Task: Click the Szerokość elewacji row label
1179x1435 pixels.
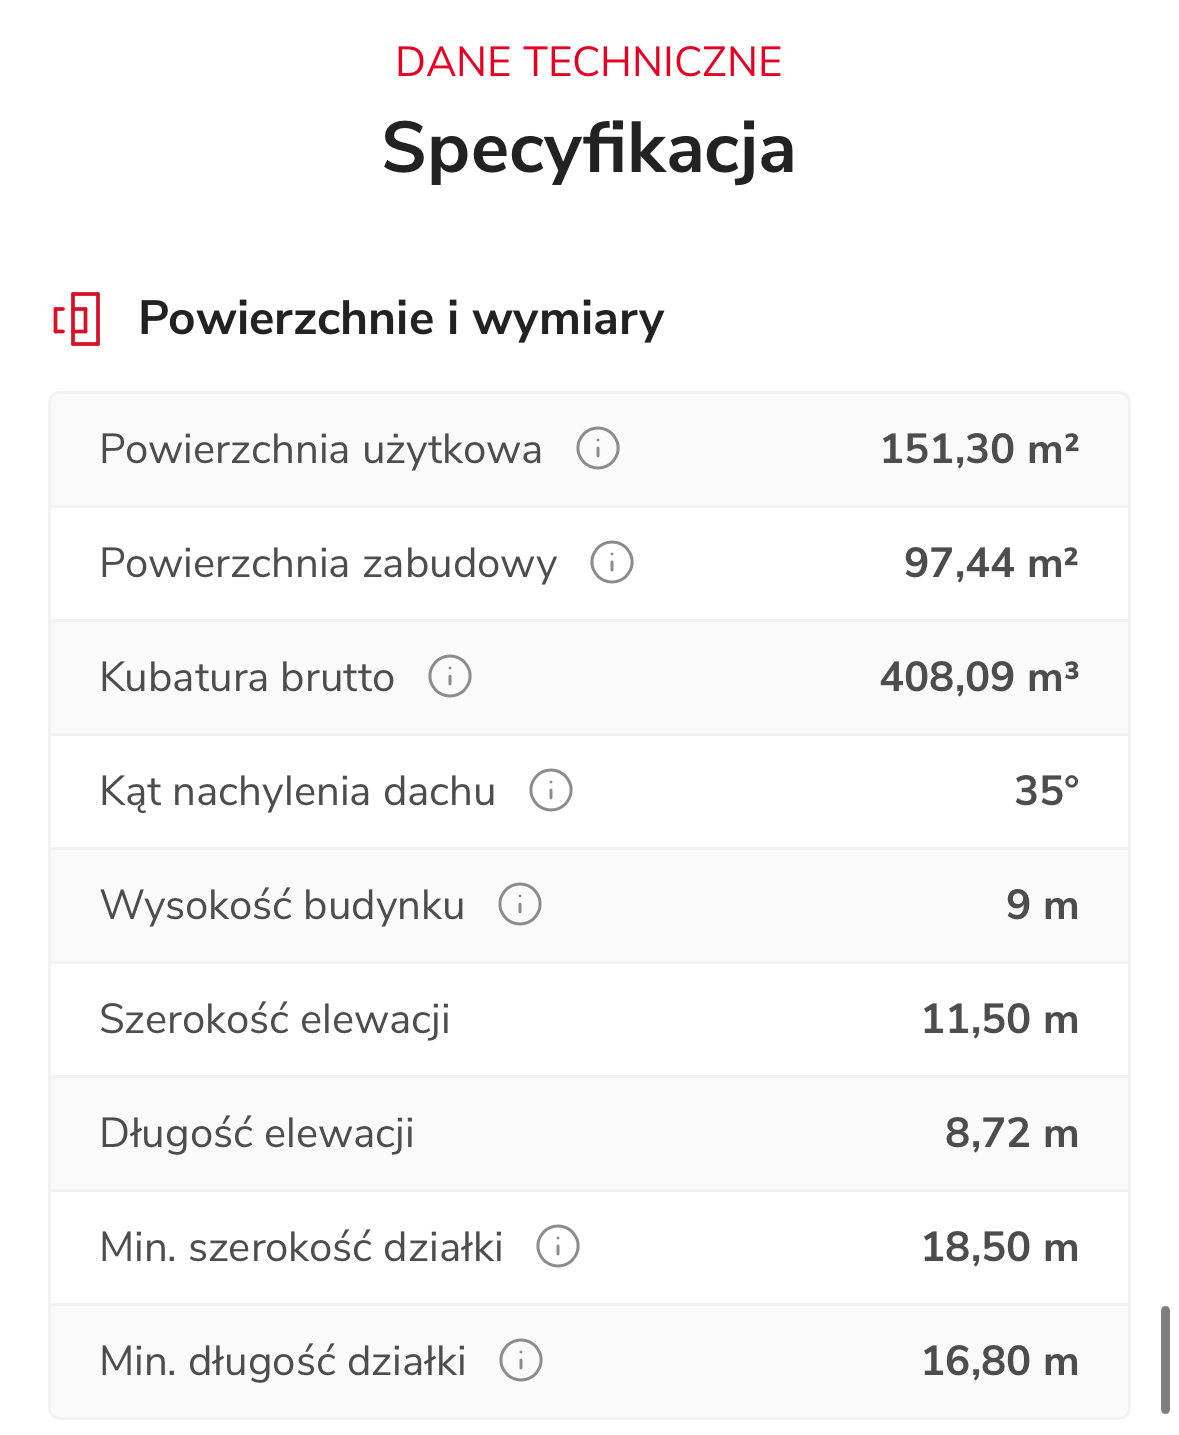Action: pos(275,1019)
